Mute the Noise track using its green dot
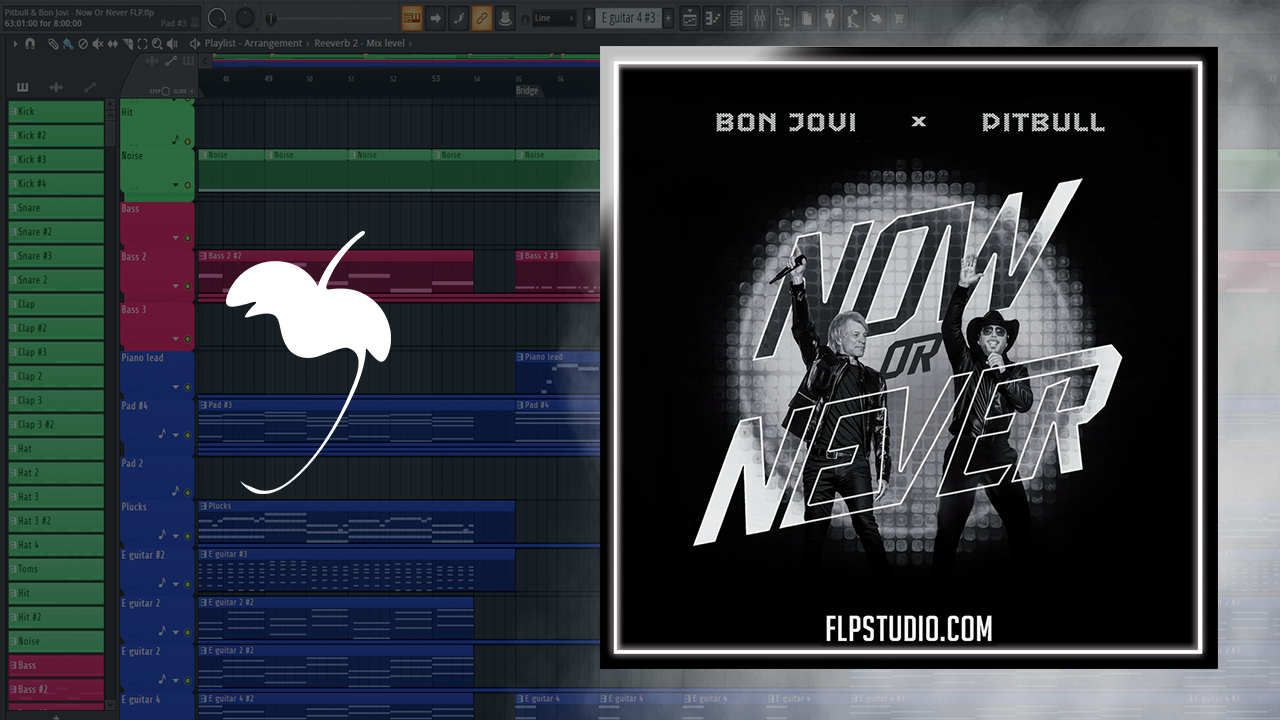The width and height of the screenshot is (1280, 720). 187,185
